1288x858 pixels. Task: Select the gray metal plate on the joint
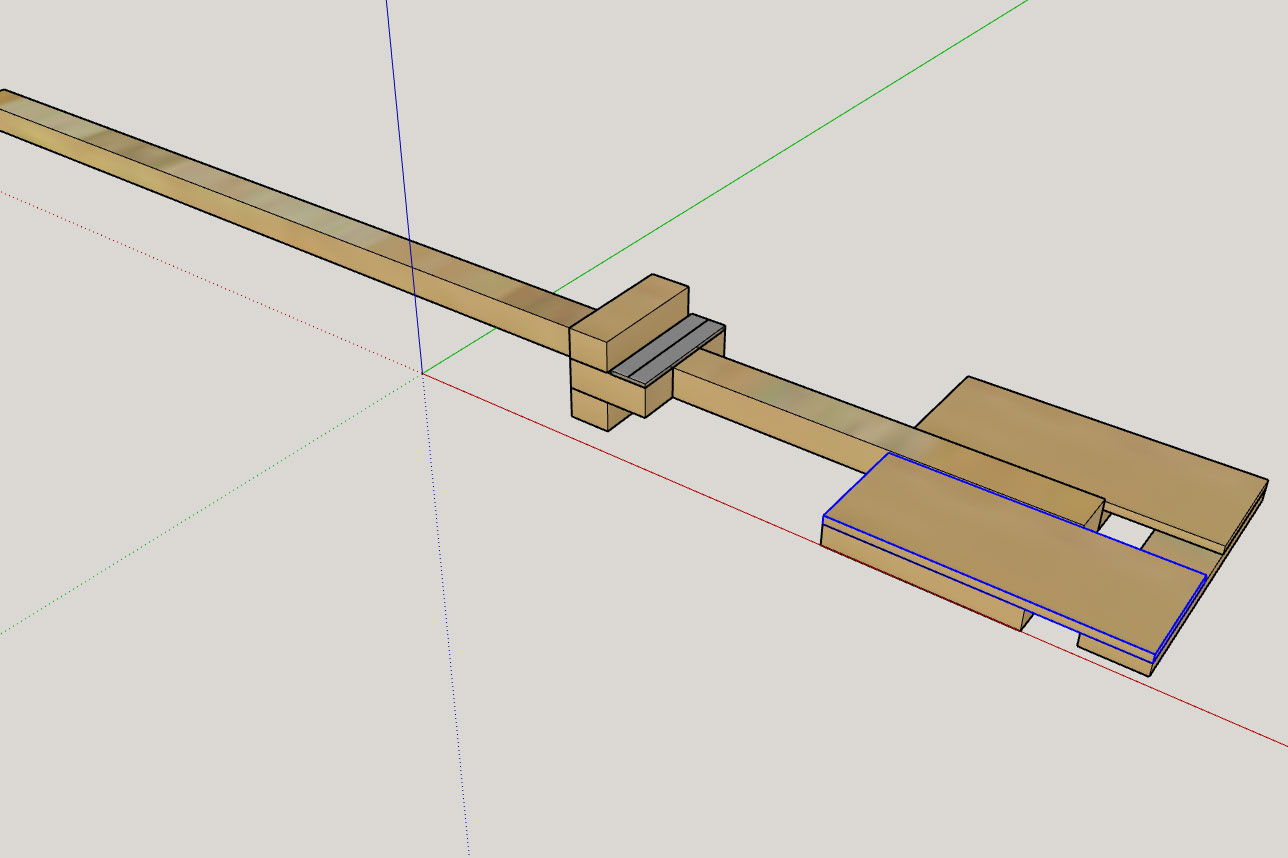668,350
